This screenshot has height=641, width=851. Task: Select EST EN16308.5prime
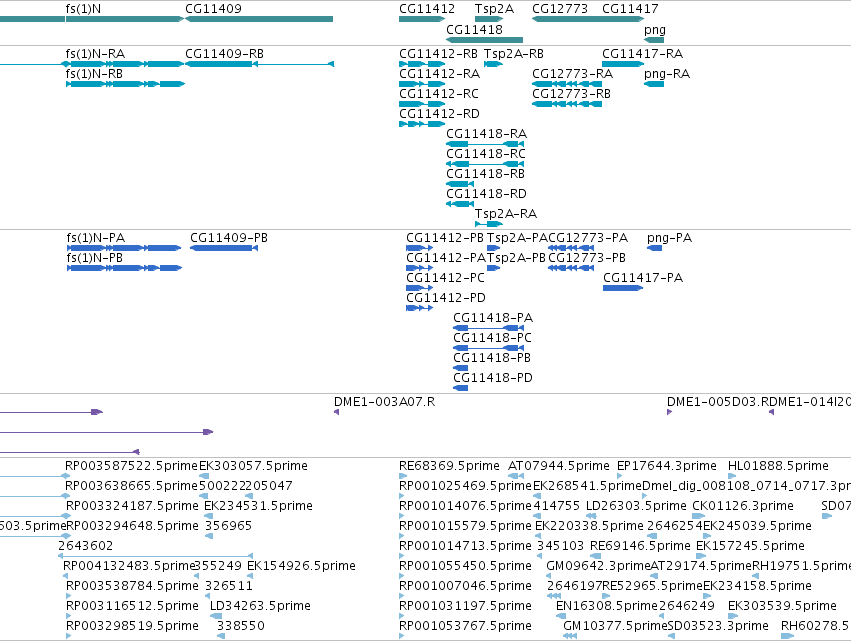[561, 616]
